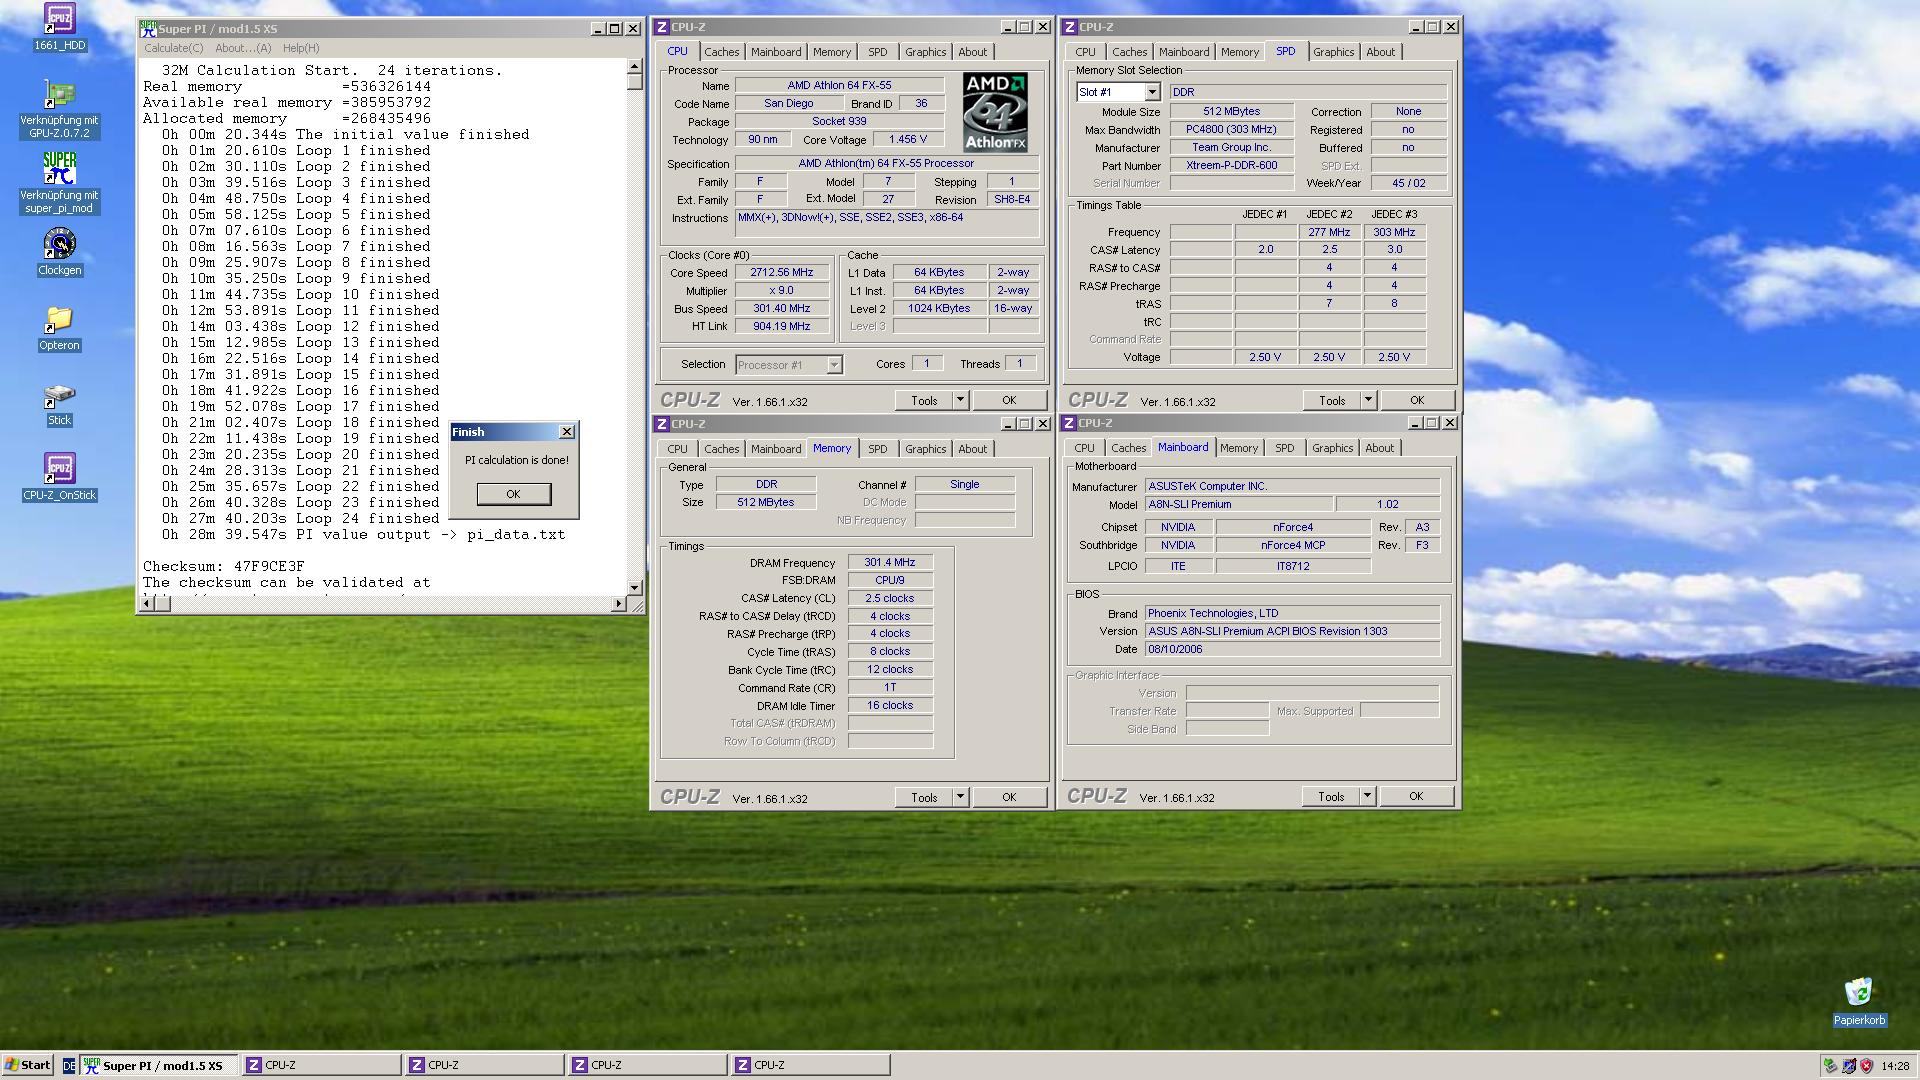
Task: Click the red shield tray icon
Action: (x=1866, y=1065)
